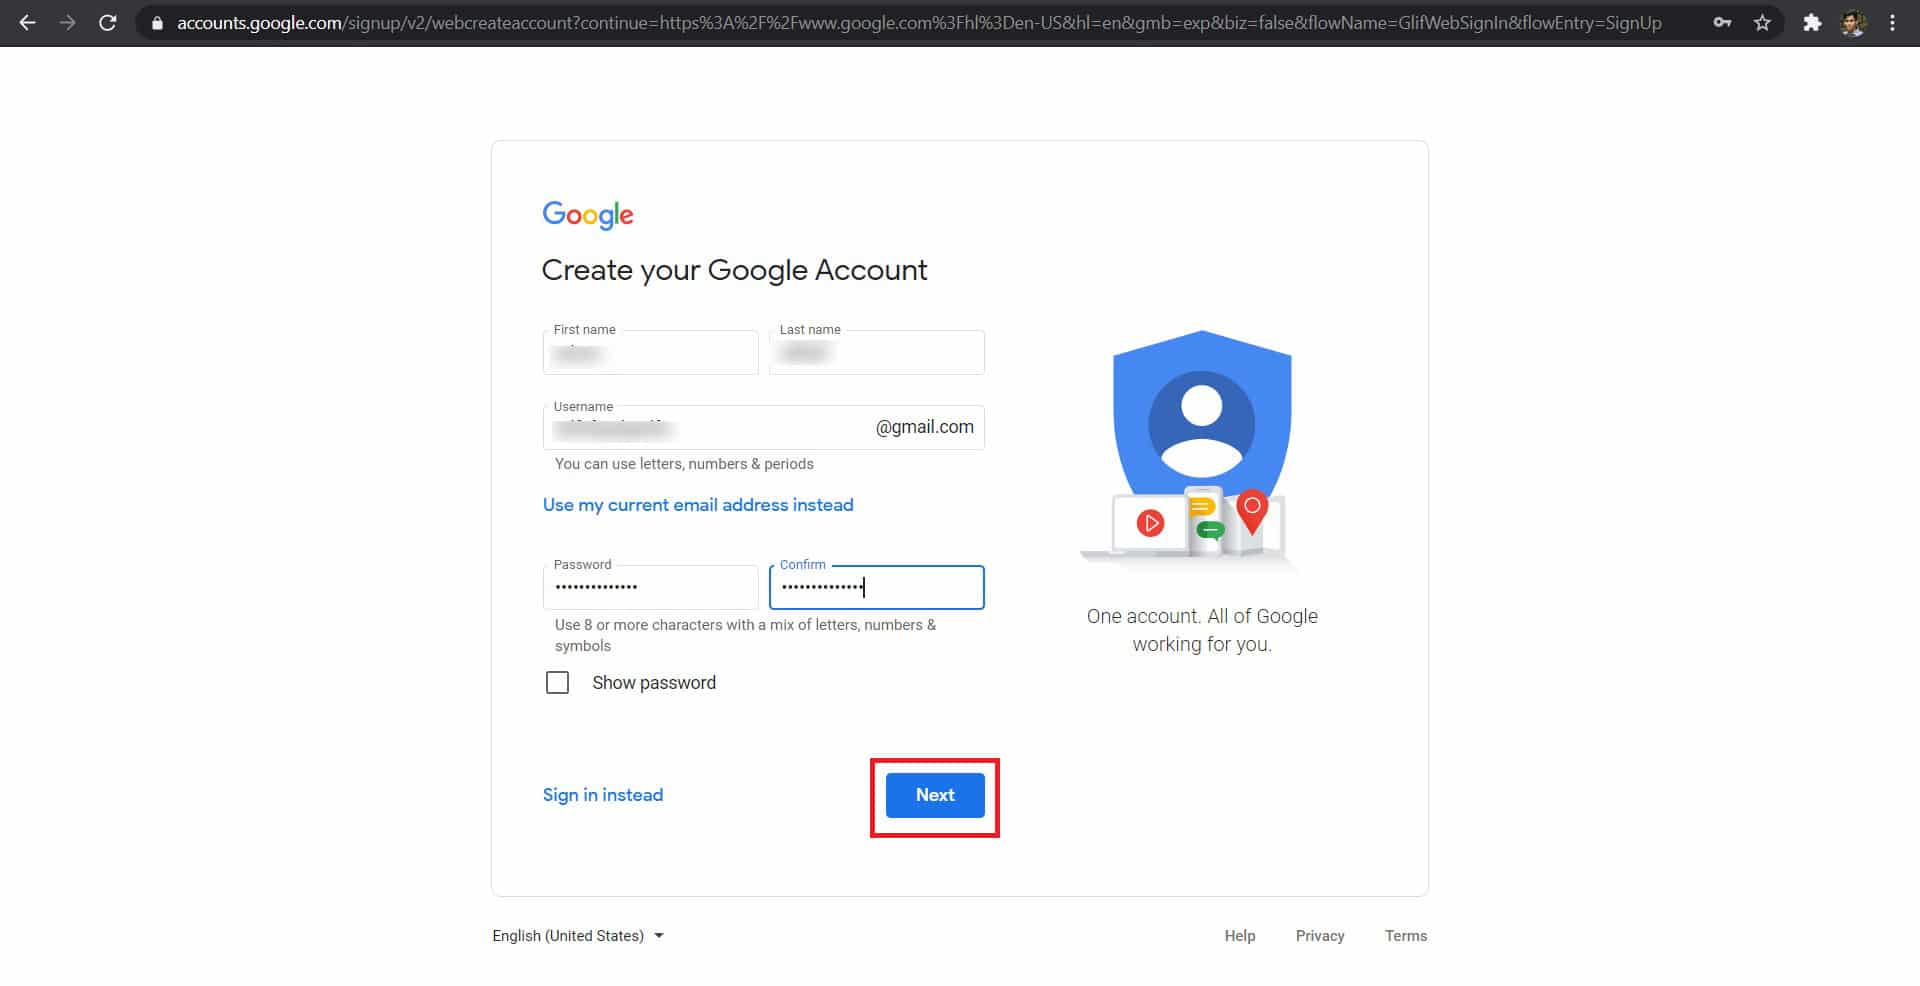Click the padlock site security icon
This screenshot has height=986, width=1920.
click(157, 23)
